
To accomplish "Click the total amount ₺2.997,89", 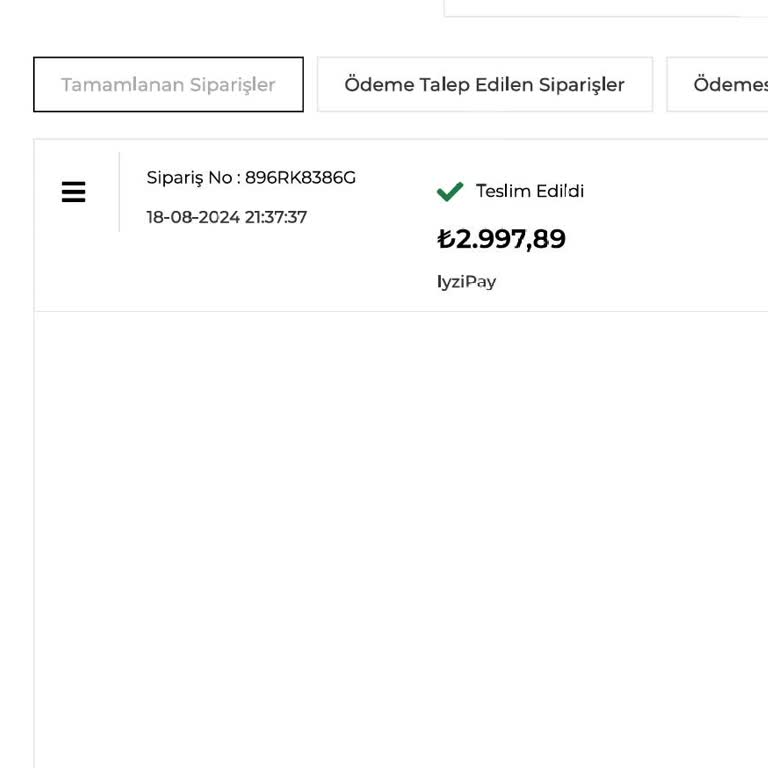I will 501,239.
